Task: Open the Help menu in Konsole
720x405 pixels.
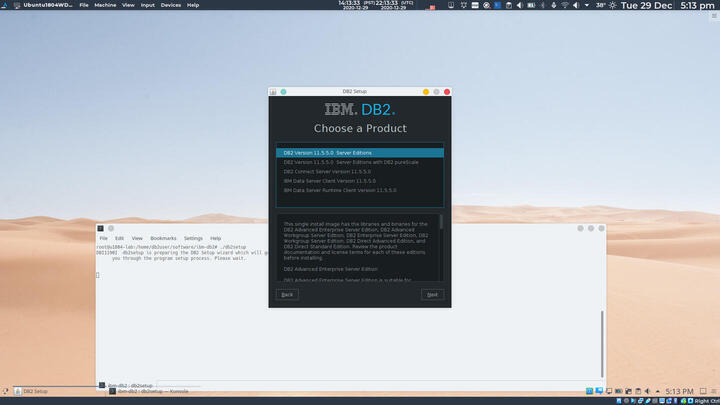Action: [x=215, y=238]
